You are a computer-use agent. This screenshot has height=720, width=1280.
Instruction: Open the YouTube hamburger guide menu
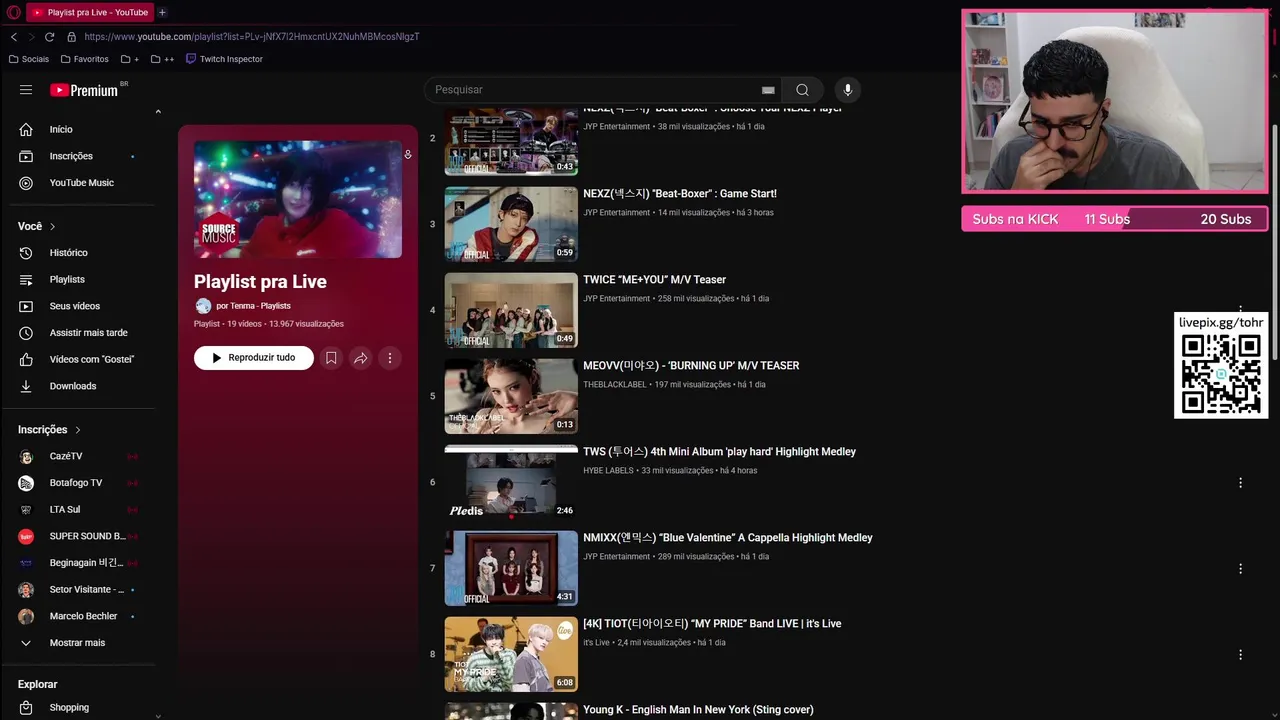pos(26,90)
